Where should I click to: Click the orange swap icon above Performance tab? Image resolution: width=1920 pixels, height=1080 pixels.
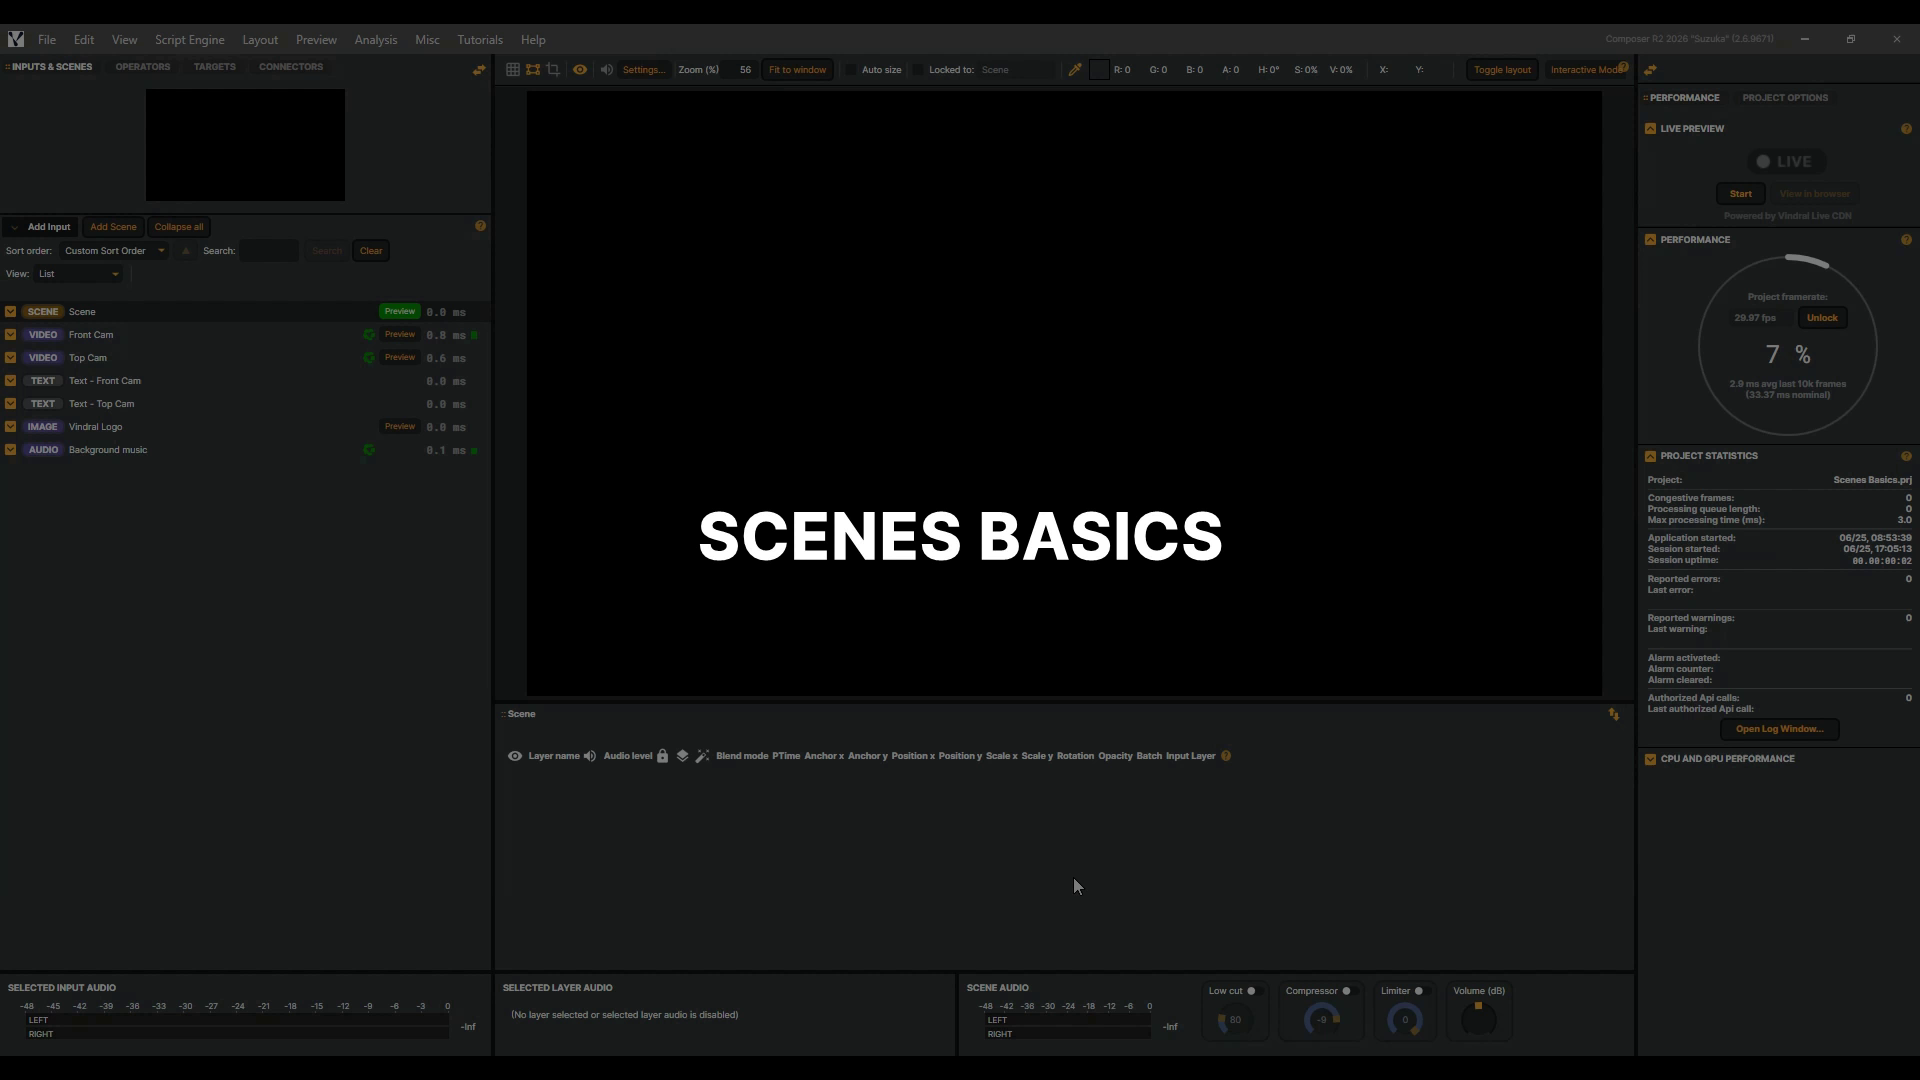[x=1650, y=70]
